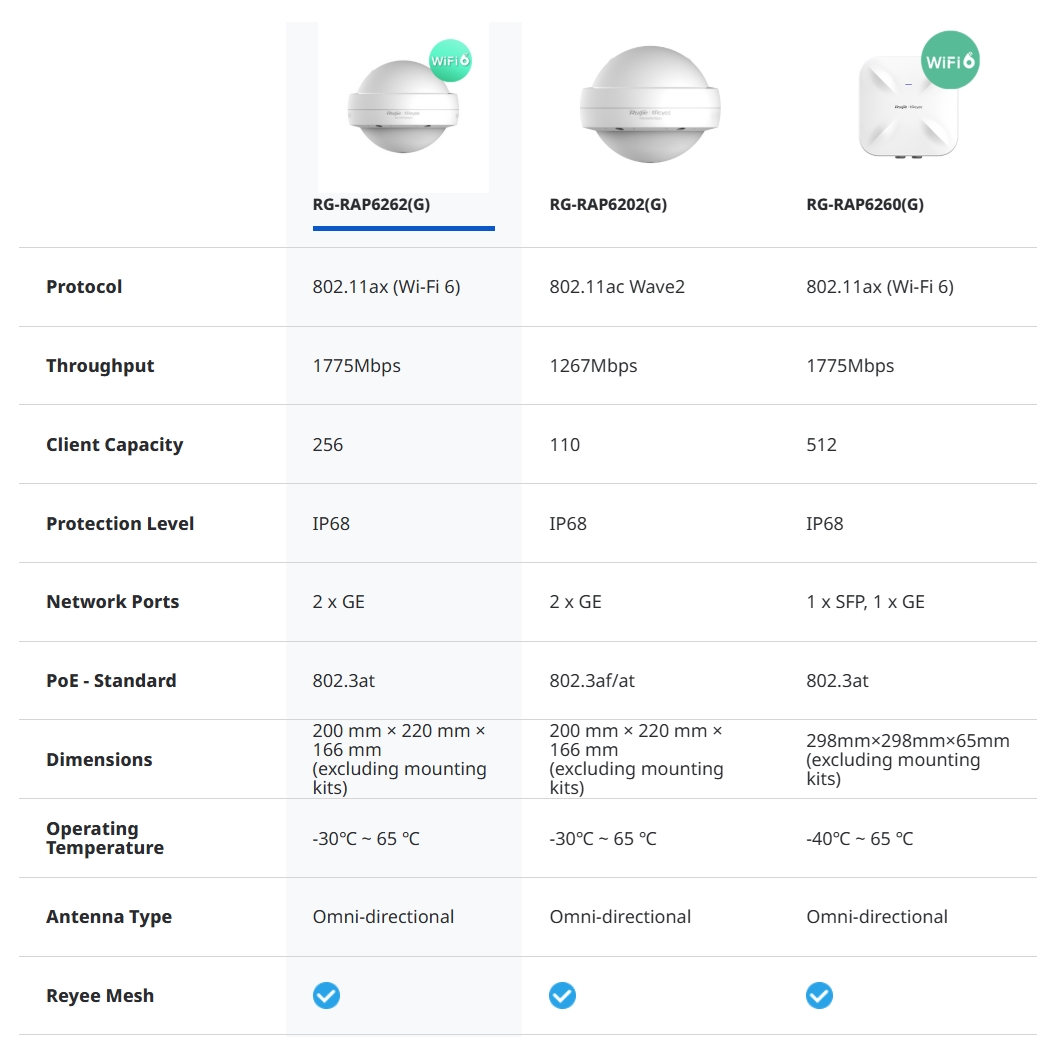
Task: Click Reyee Mesh checkmark for RG-RAP6262(G)
Action: click(x=326, y=995)
